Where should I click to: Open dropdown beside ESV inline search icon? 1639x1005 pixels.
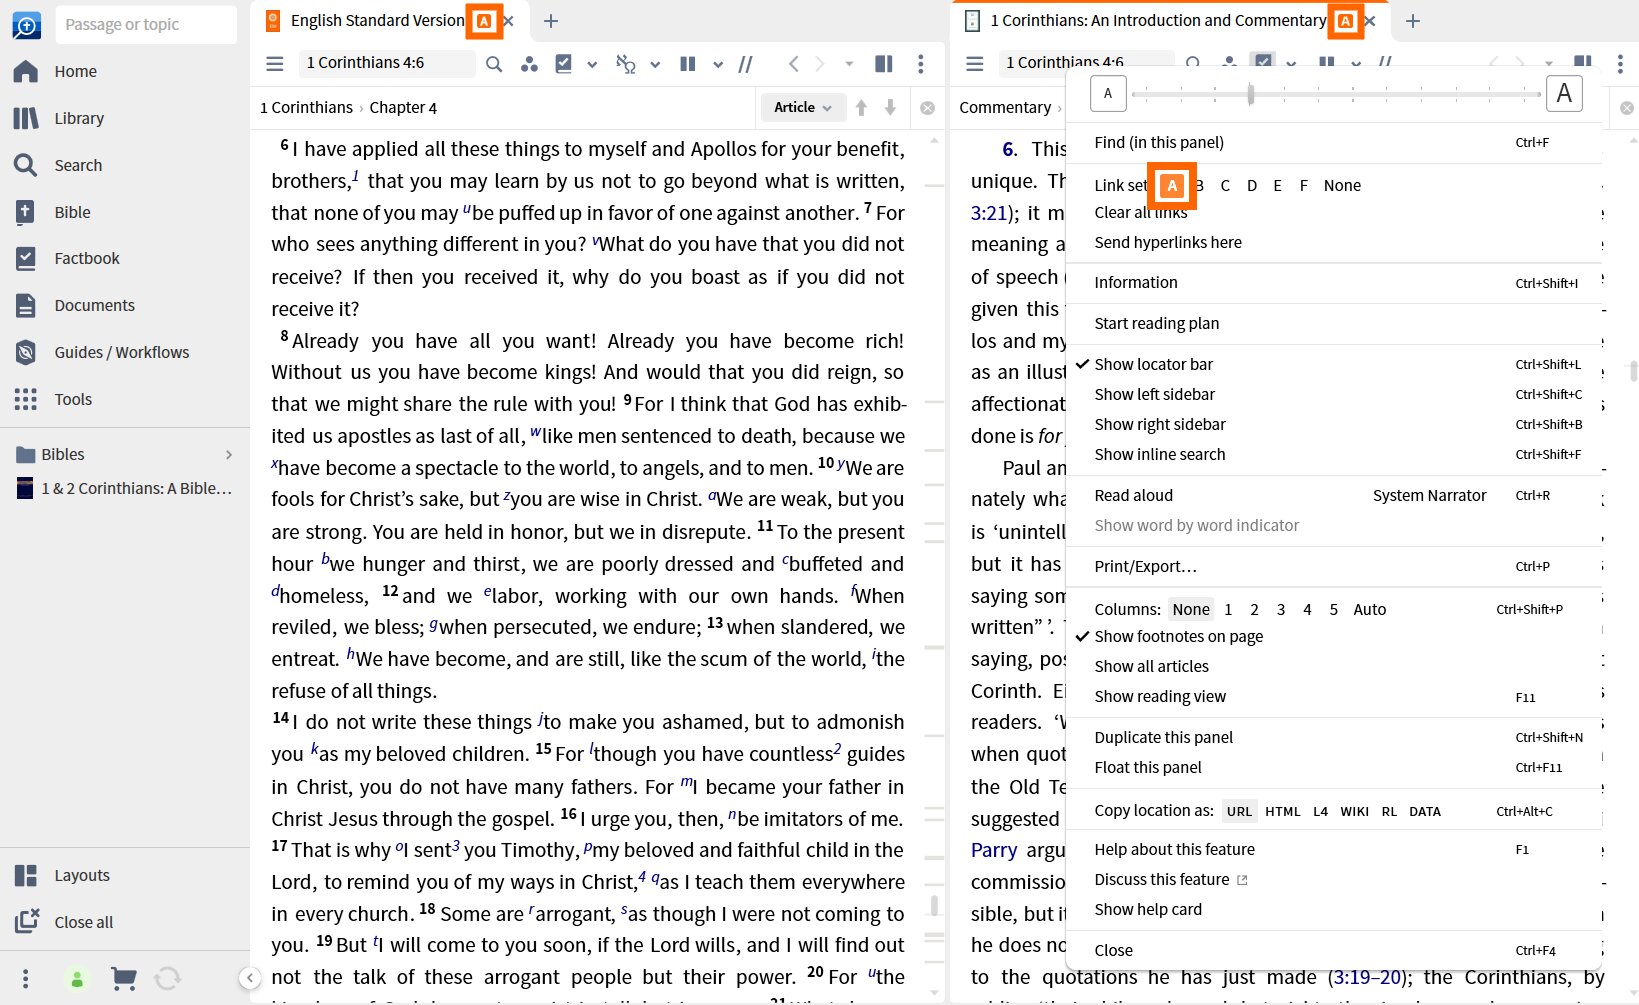point(655,64)
